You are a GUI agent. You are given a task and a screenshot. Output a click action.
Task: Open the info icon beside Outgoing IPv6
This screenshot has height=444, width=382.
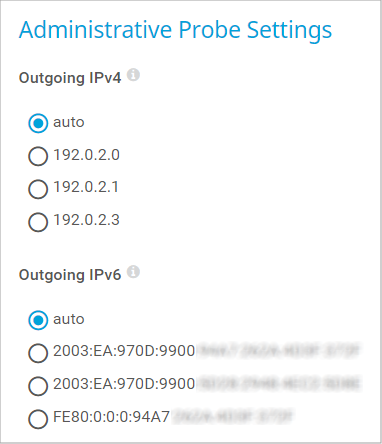(133, 272)
